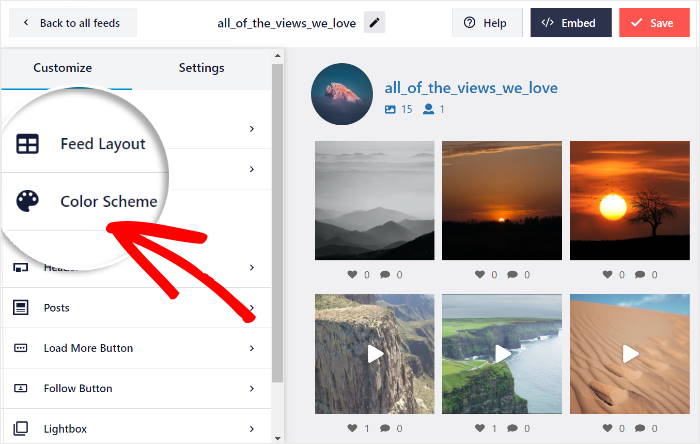Click the sidebar scroll up arrow
This screenshot has width=700, height=444.
tap(277, 56)
